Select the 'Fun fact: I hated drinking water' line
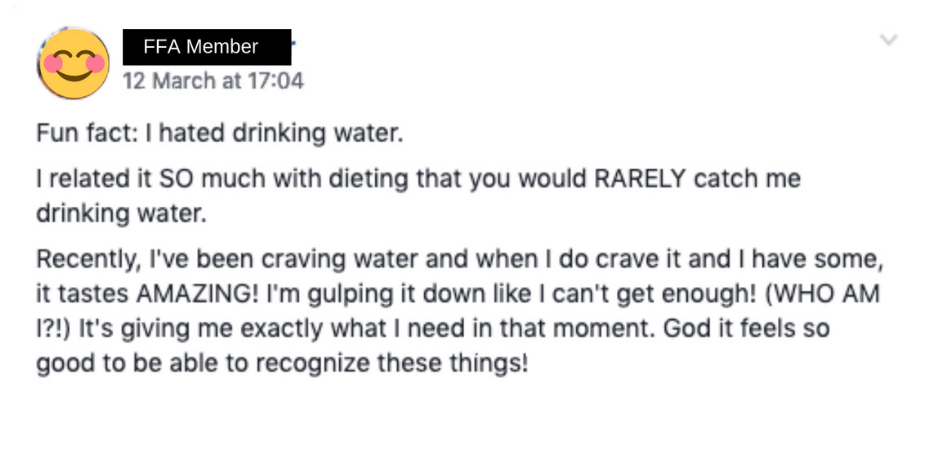940x450 pixels. (218, 133)
